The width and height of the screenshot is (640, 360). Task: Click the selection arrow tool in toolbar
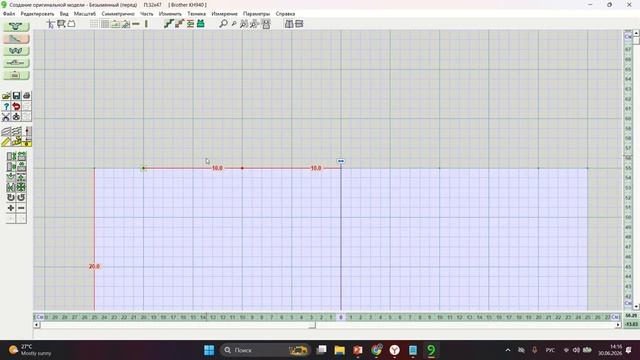50,24
